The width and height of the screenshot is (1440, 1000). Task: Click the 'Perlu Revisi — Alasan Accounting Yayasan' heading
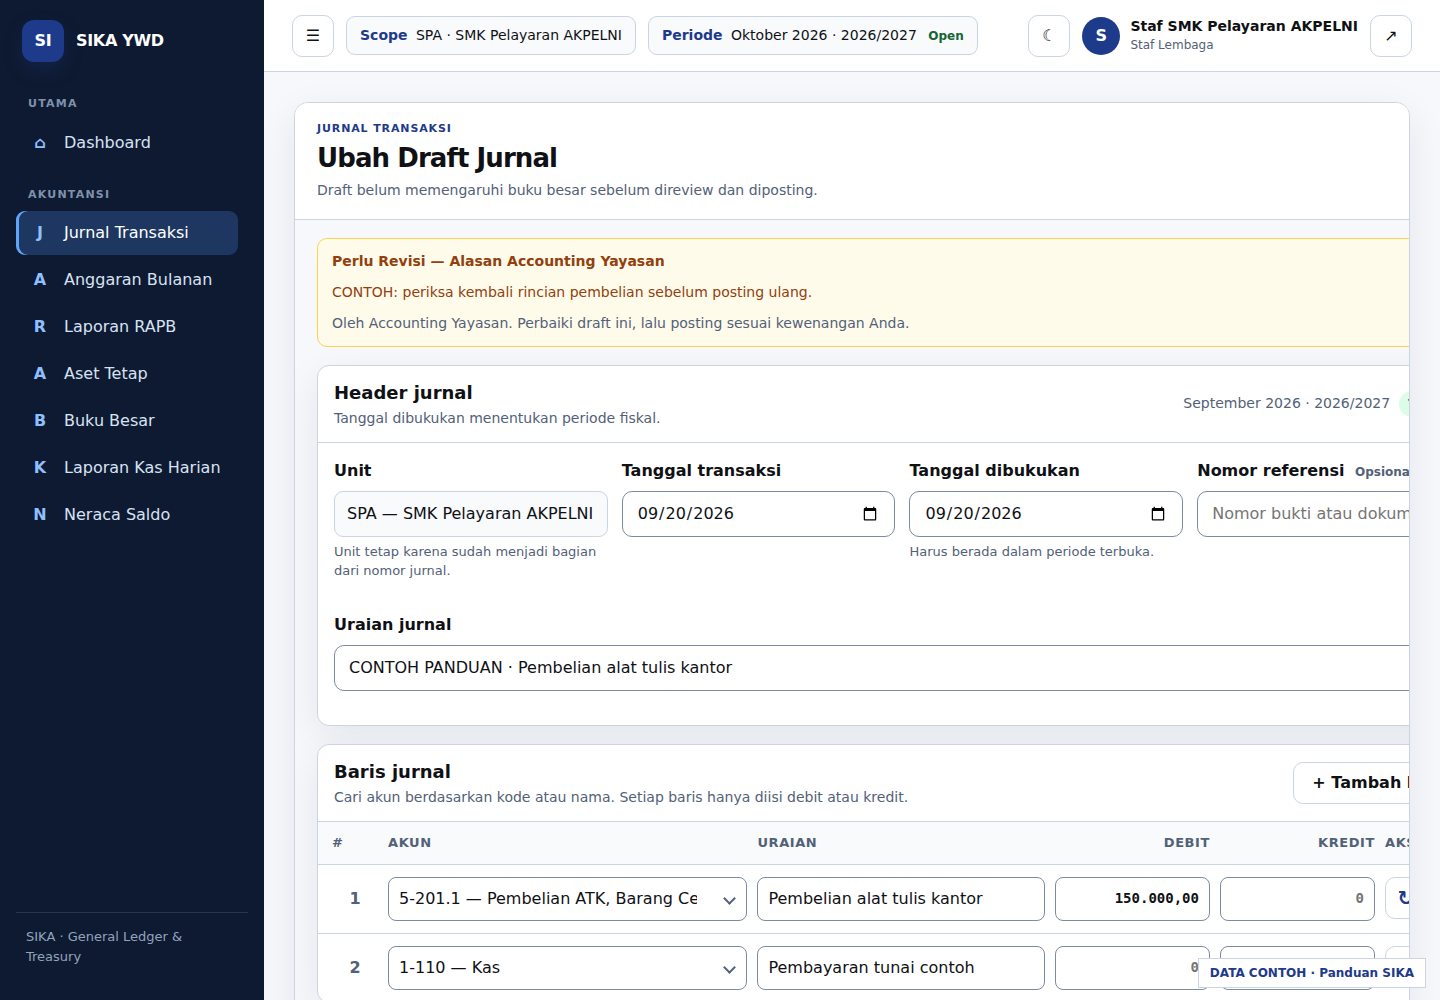[x=498, y=261]
